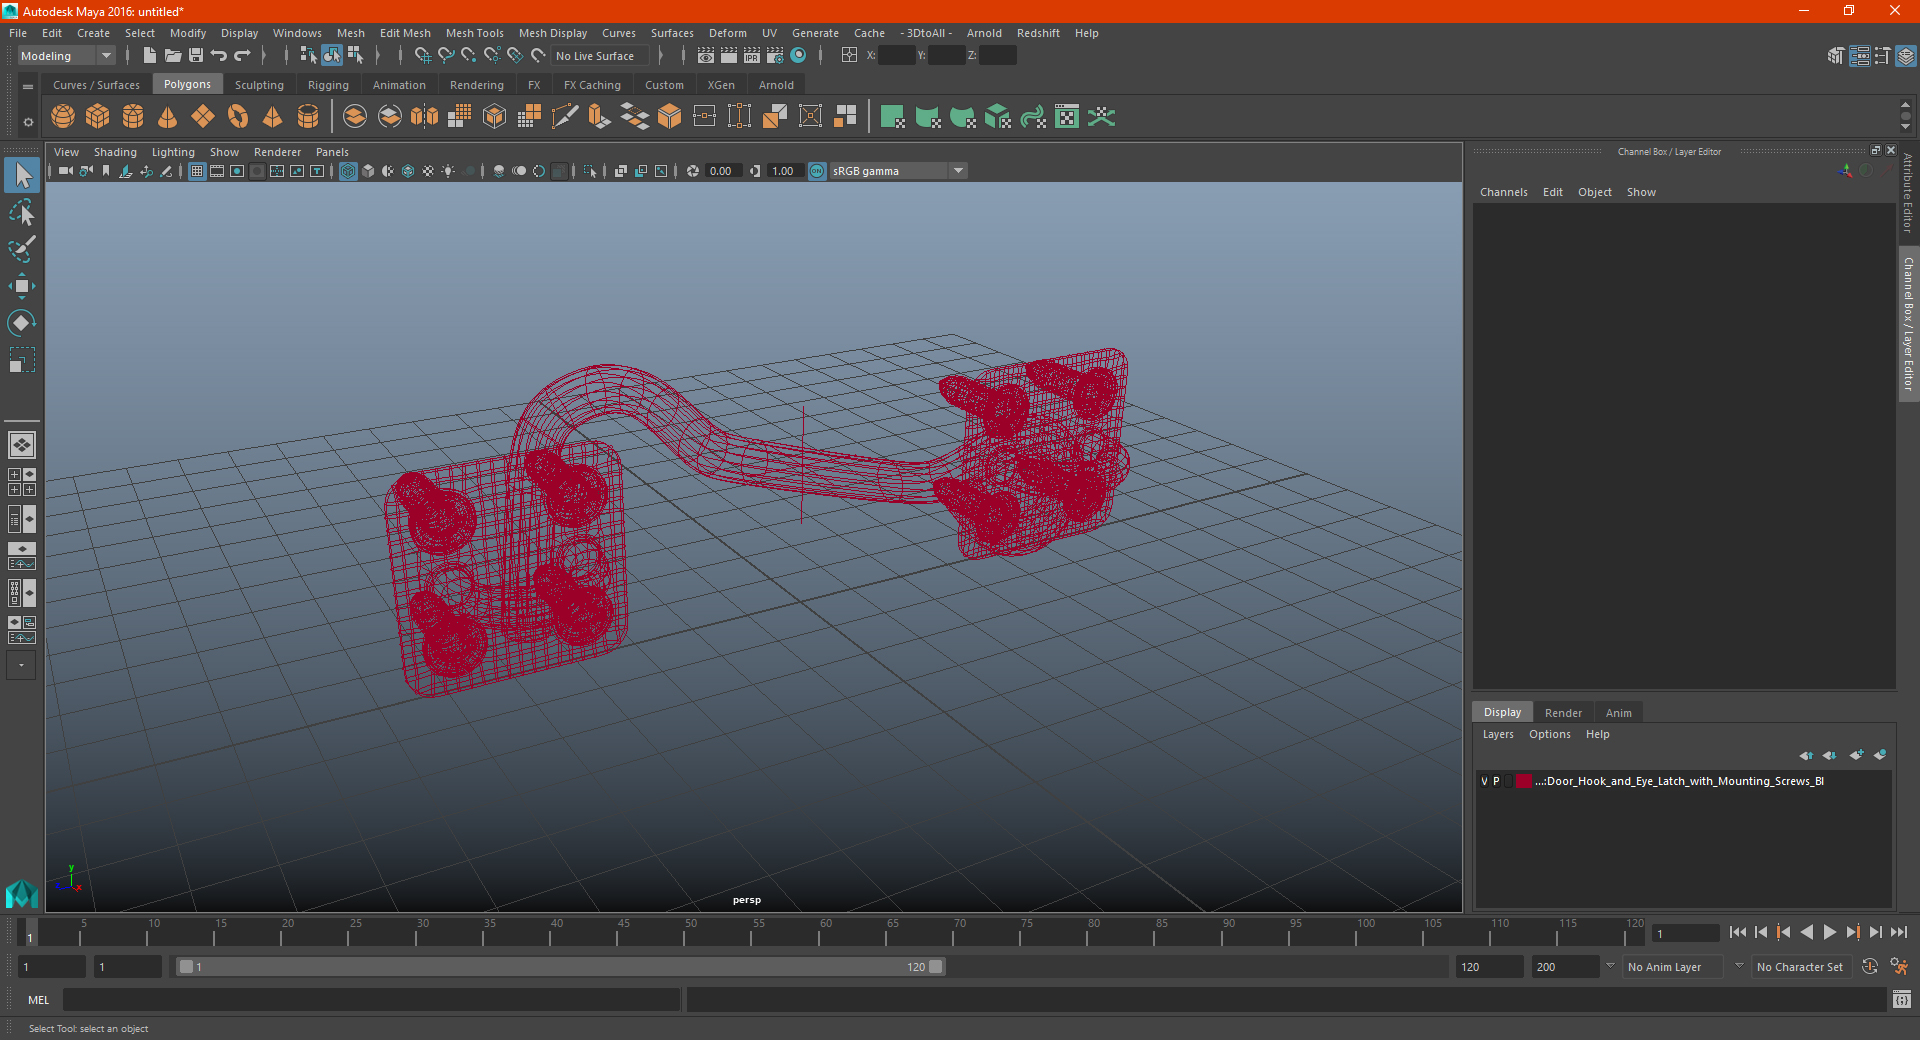Click the open scene folder icon

click(x=173, y=56)
